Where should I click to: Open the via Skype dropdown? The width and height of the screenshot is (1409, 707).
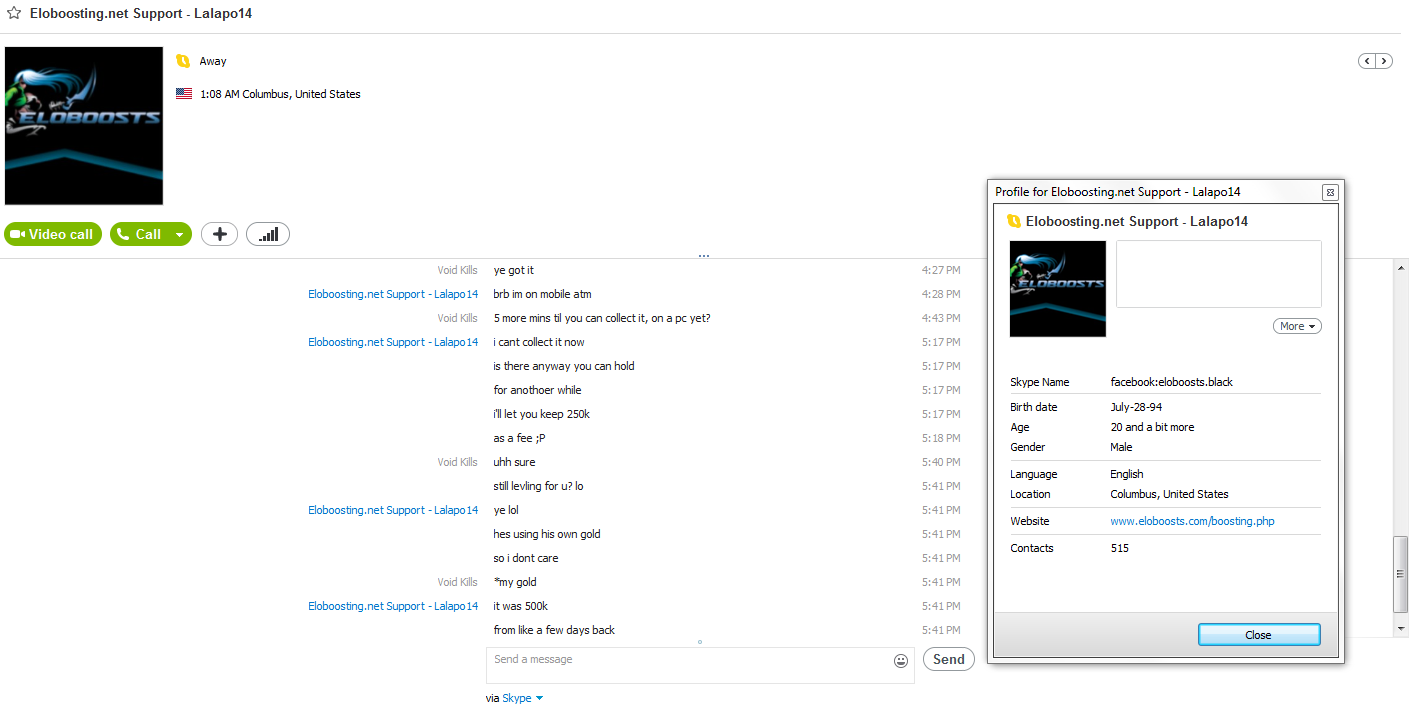tap(522, 698)
